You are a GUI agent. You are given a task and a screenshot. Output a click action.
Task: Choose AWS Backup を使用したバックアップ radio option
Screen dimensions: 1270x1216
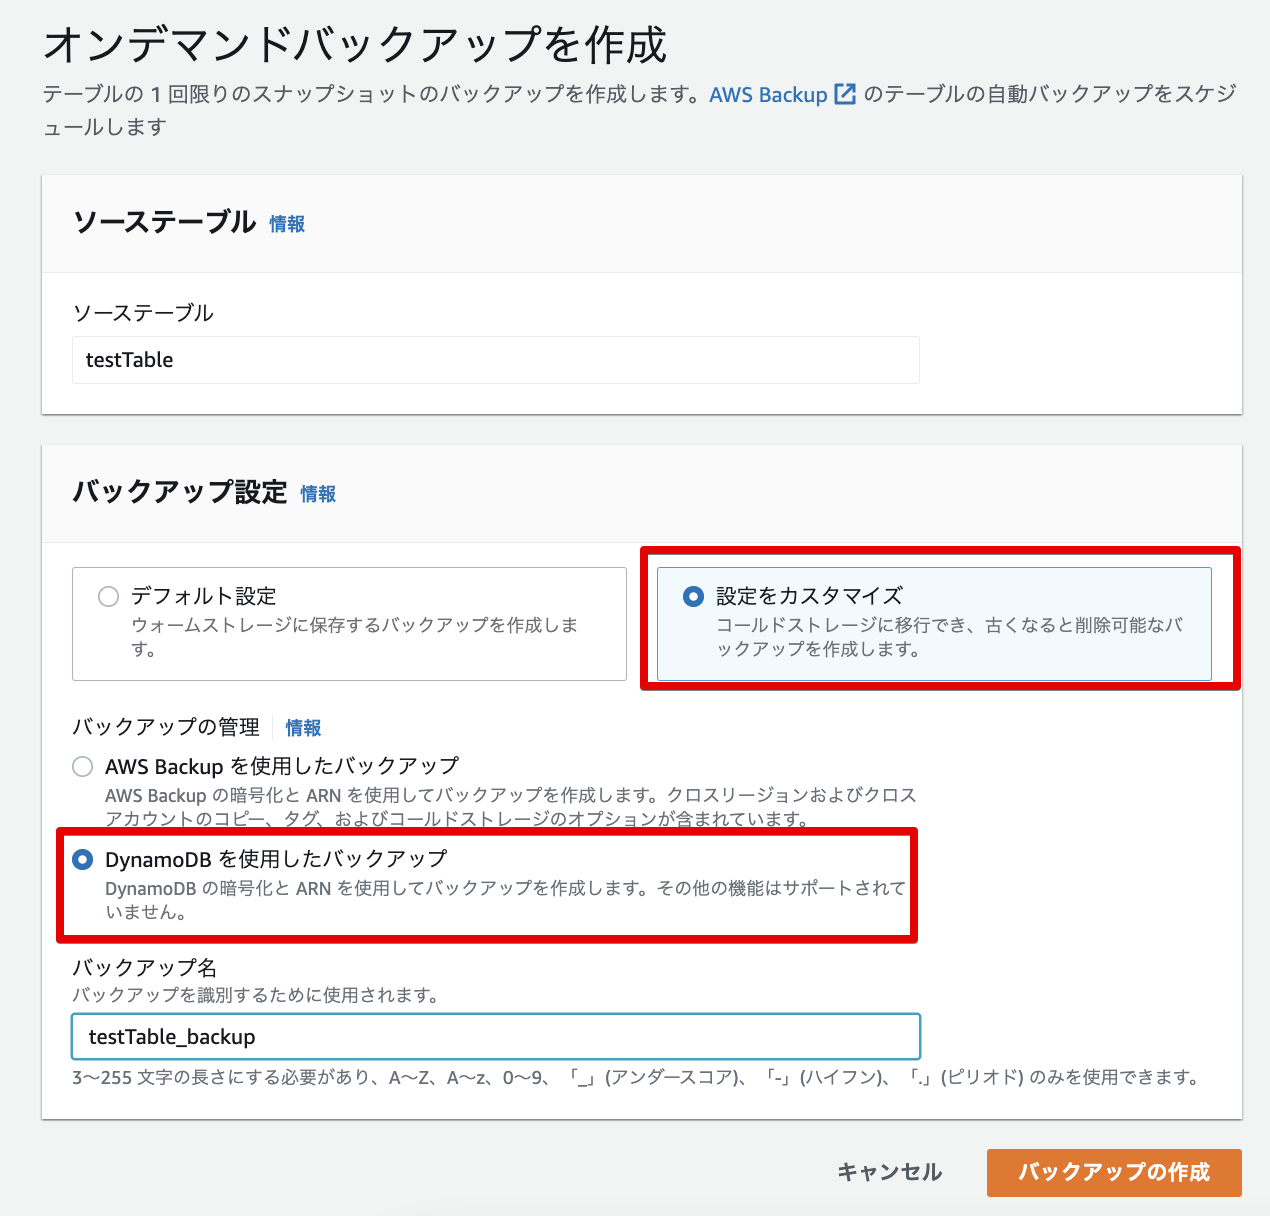tap(82, 767)
